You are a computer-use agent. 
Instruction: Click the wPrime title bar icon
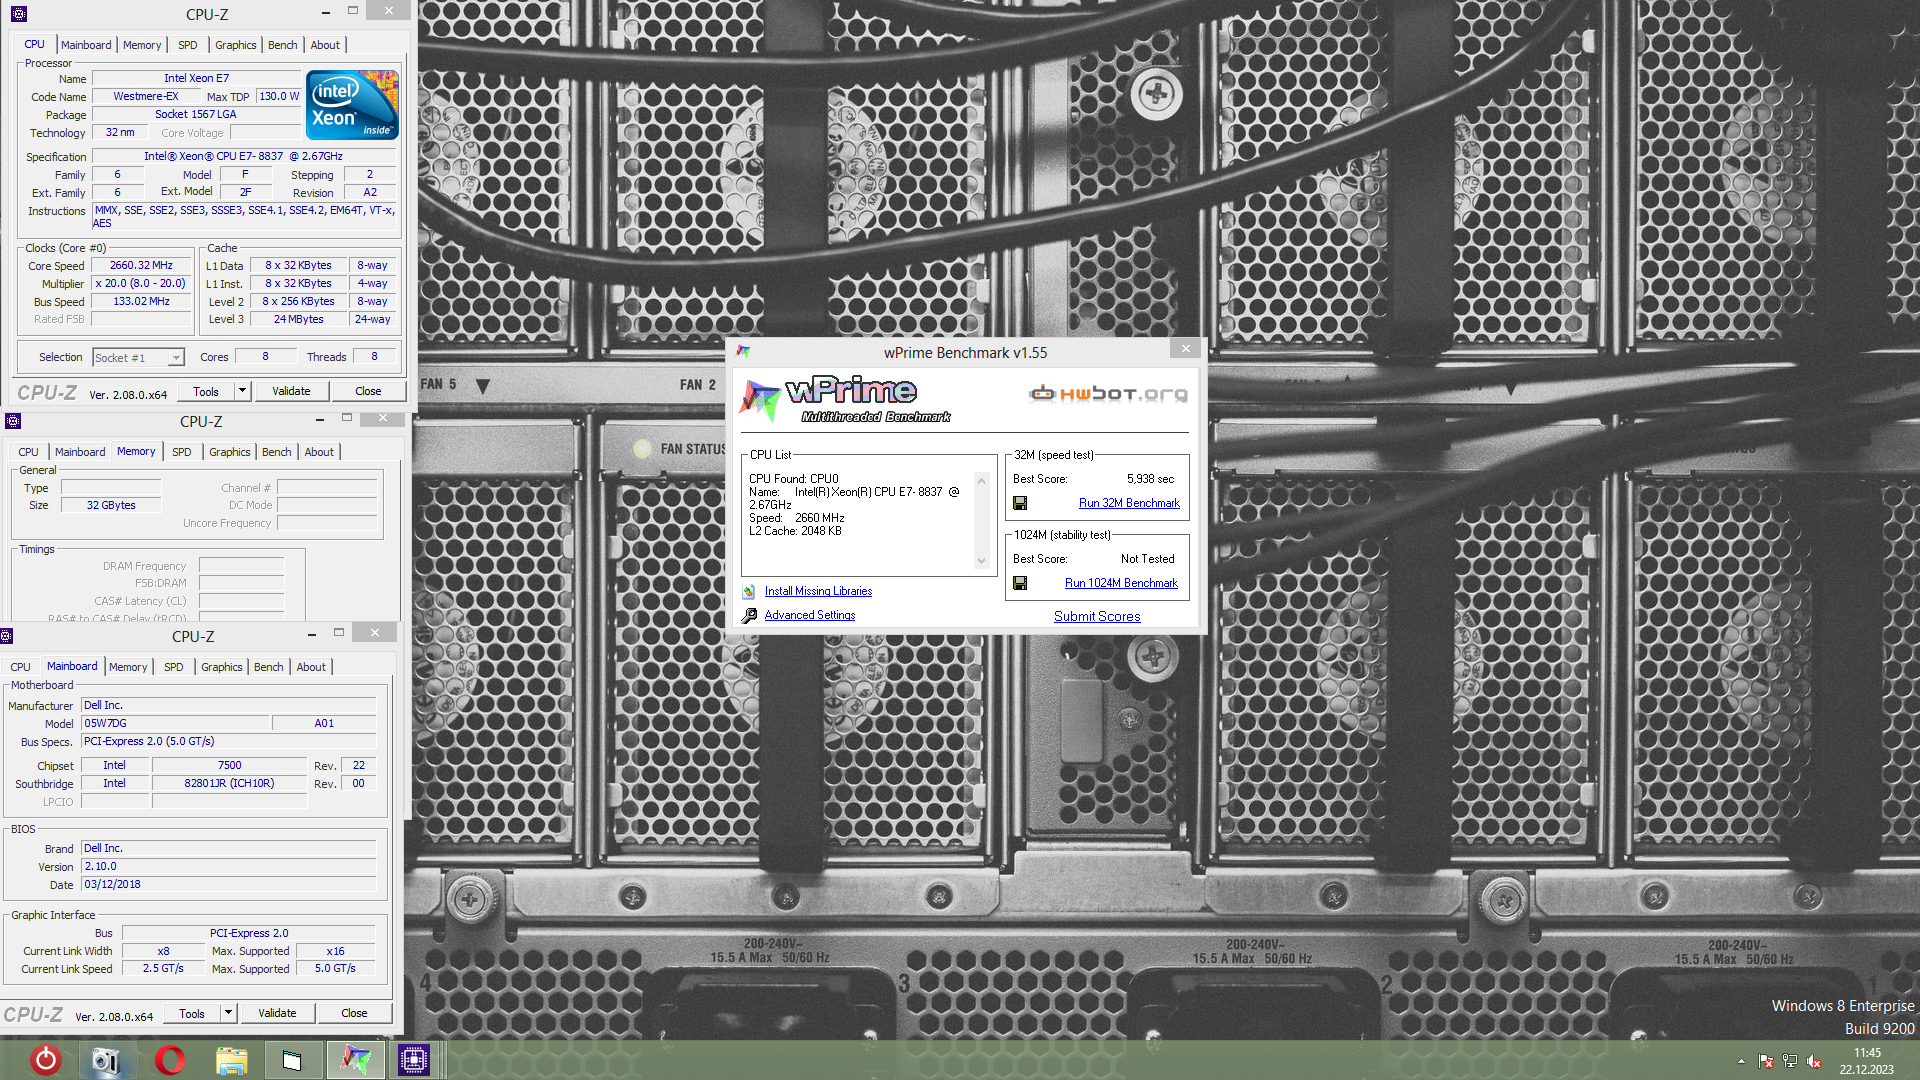click(743, 352)
